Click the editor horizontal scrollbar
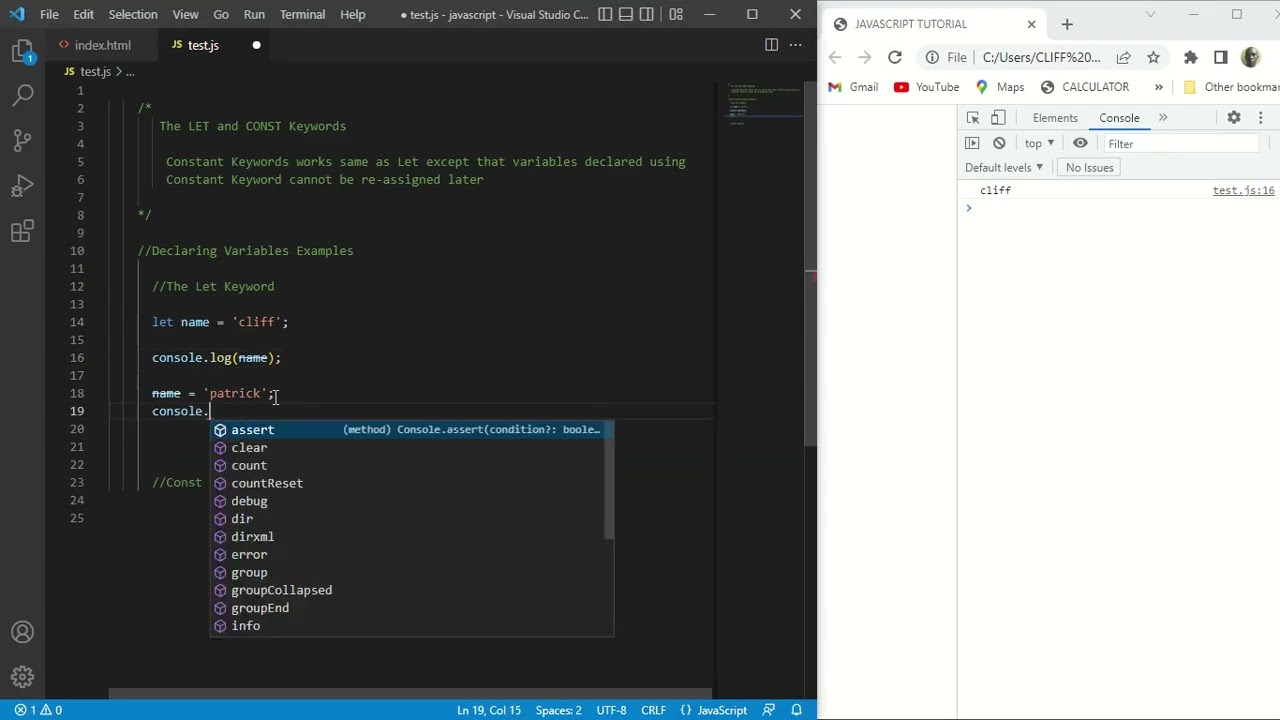The height and width of the screenshot is (720, 1280). click(x=410, y=693)
